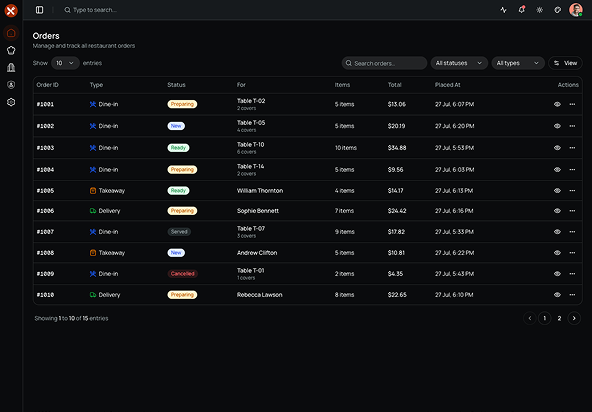Open the chef hat kitchen icon

[x=11, y=50]
